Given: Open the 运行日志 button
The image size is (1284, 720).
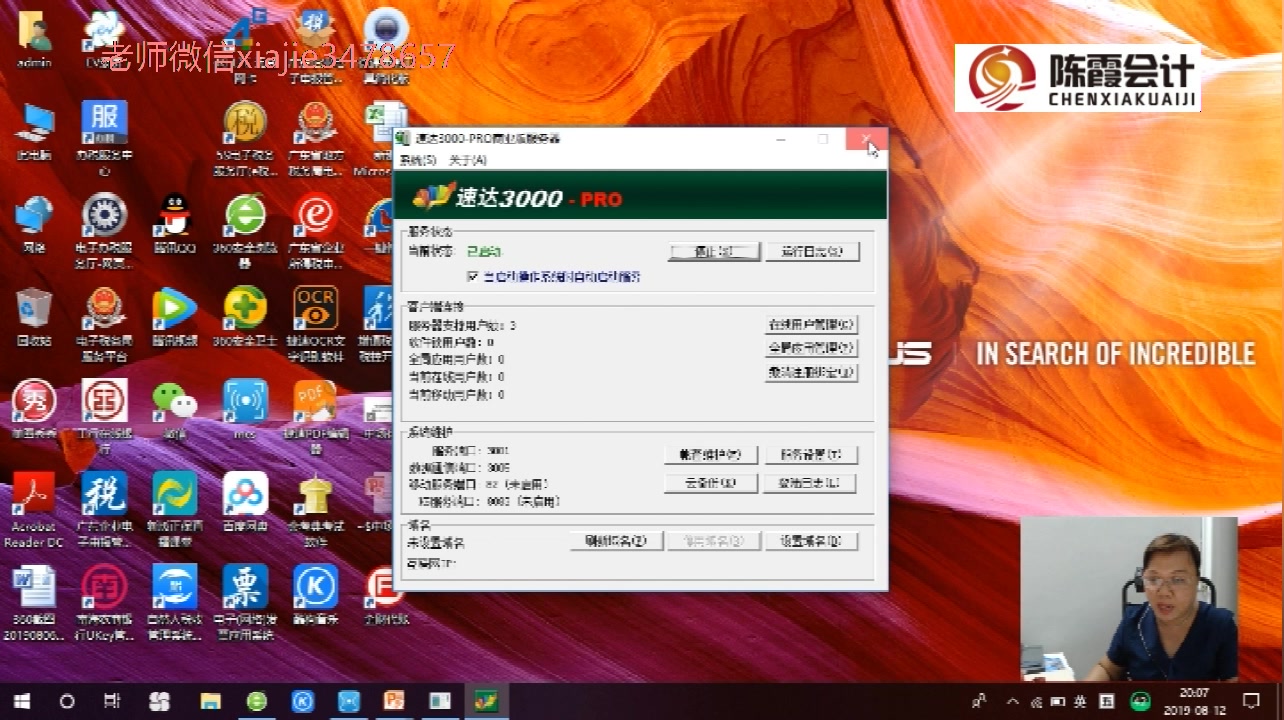Looking at the screenshot, I should tap(812, 252).
